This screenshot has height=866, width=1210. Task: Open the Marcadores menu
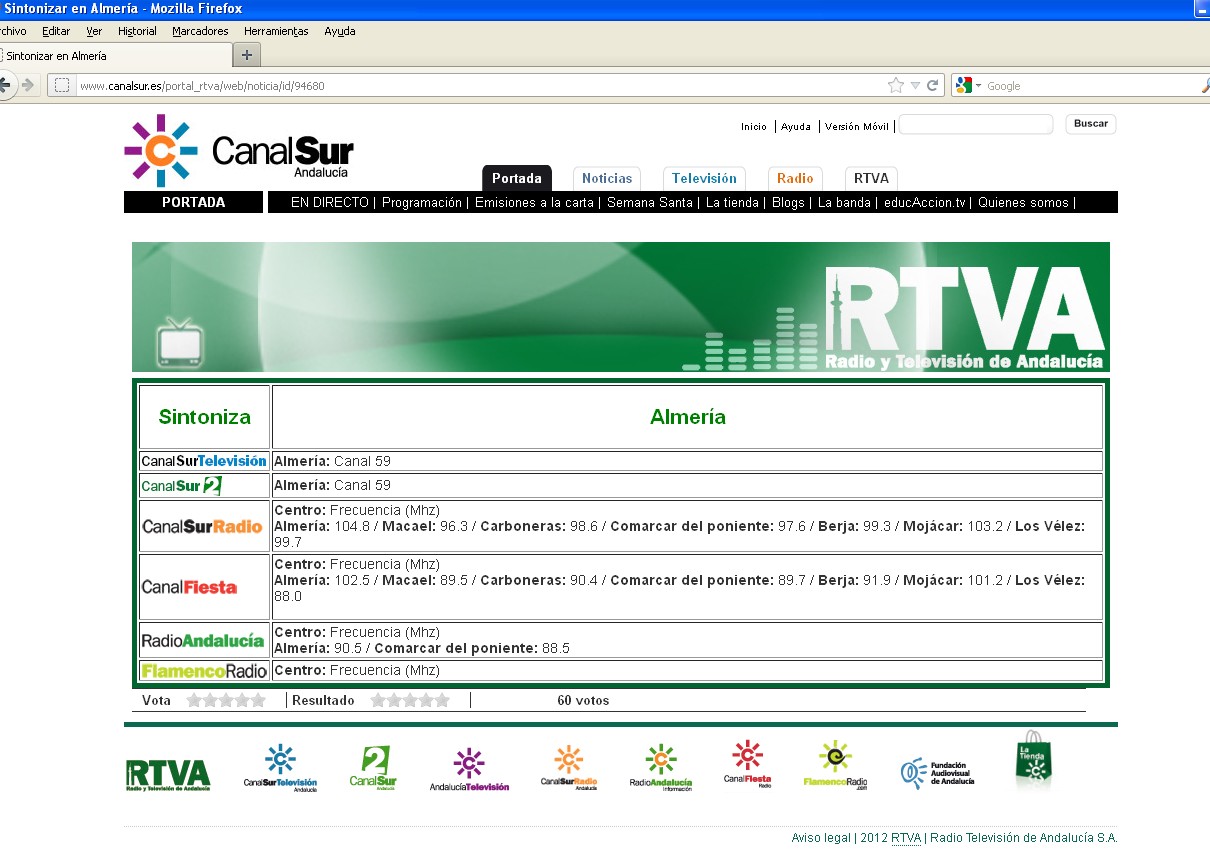[200, 31]
